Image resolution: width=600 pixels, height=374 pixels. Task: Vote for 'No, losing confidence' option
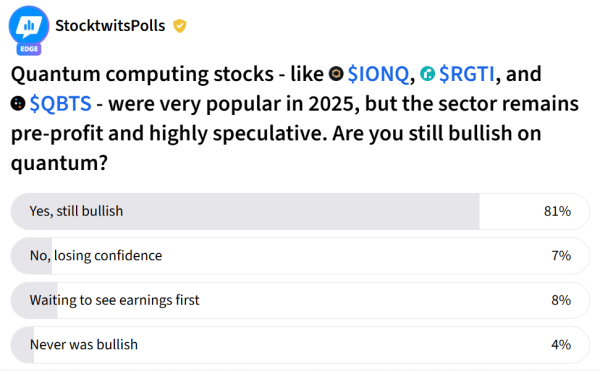(x=300, y=256)
